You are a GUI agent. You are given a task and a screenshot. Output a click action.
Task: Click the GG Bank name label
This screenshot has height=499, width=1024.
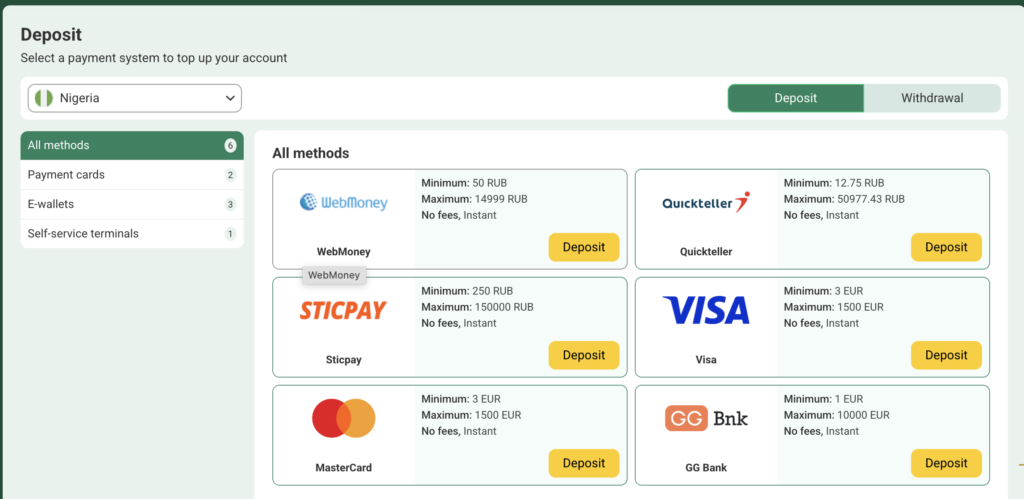706,468
